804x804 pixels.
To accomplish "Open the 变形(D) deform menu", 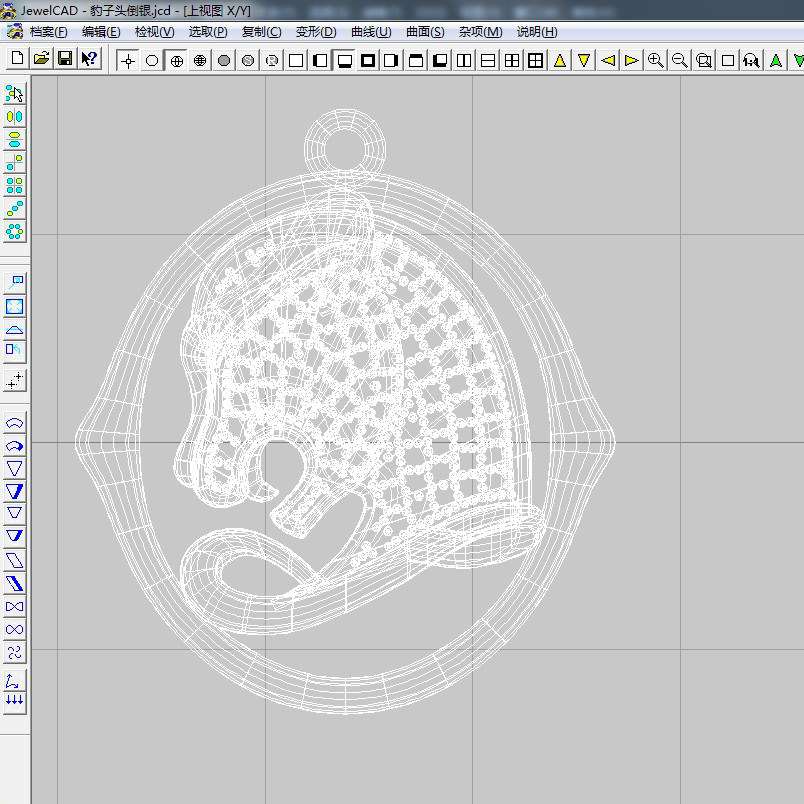I will pyautogui.click(x=316, y=32).
